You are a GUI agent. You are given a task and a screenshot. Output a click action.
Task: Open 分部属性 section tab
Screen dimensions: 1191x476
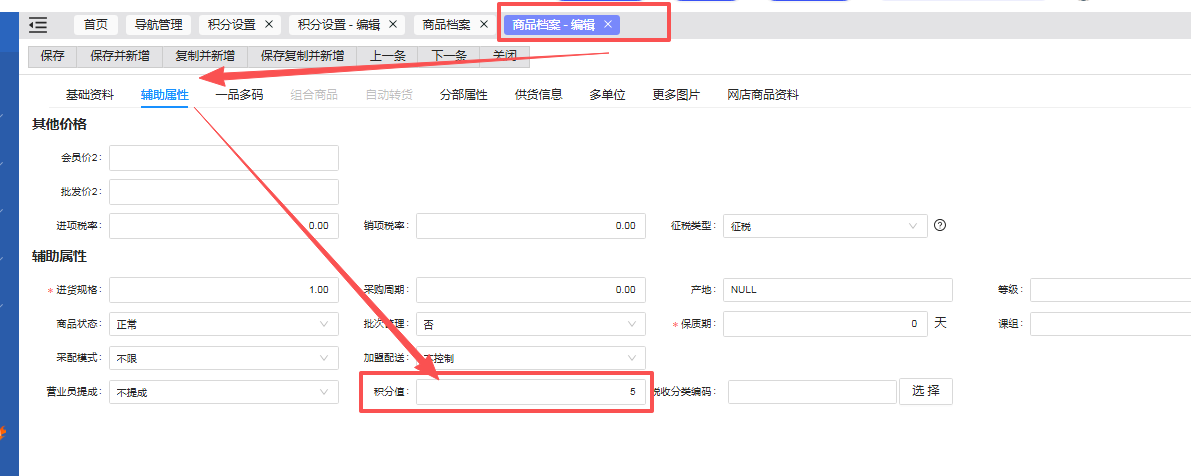coord(463,95)
